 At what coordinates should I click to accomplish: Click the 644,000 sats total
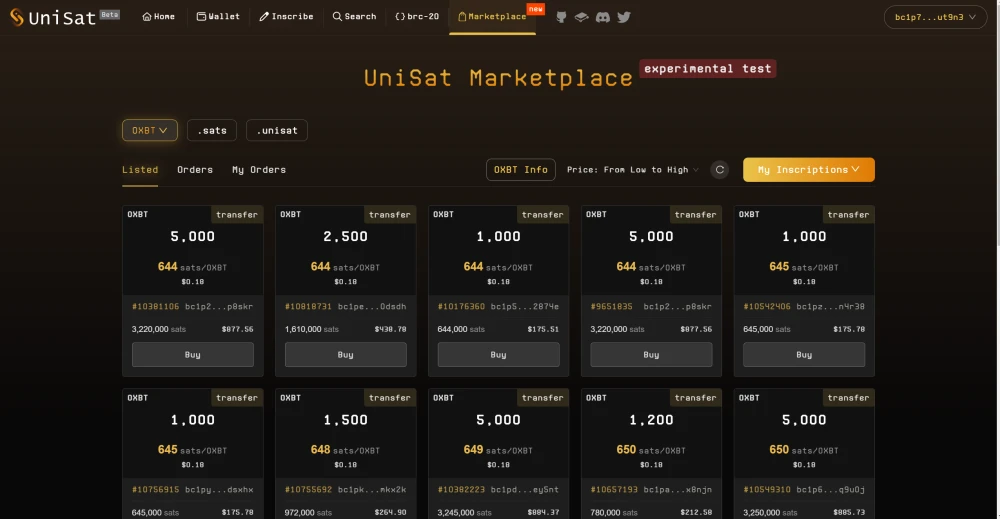461,330
